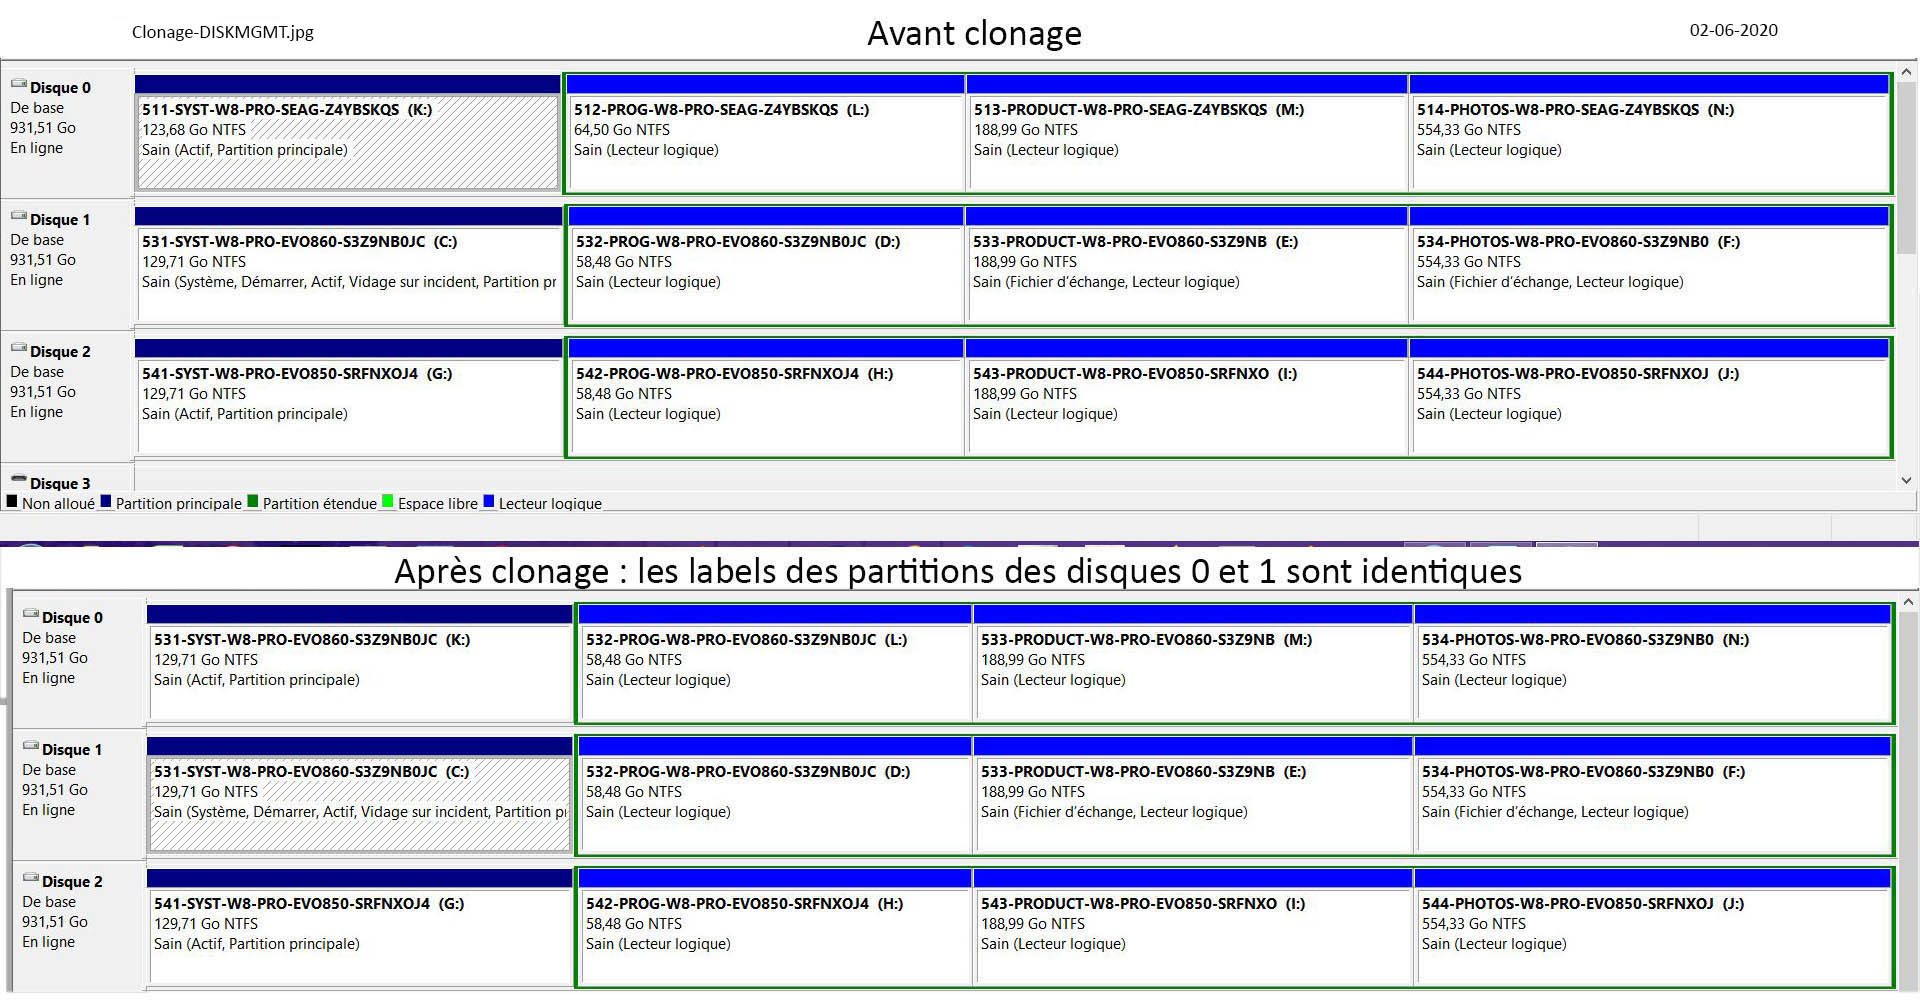Click the up arrow of the Avant clonage scrollbar

1907,73
